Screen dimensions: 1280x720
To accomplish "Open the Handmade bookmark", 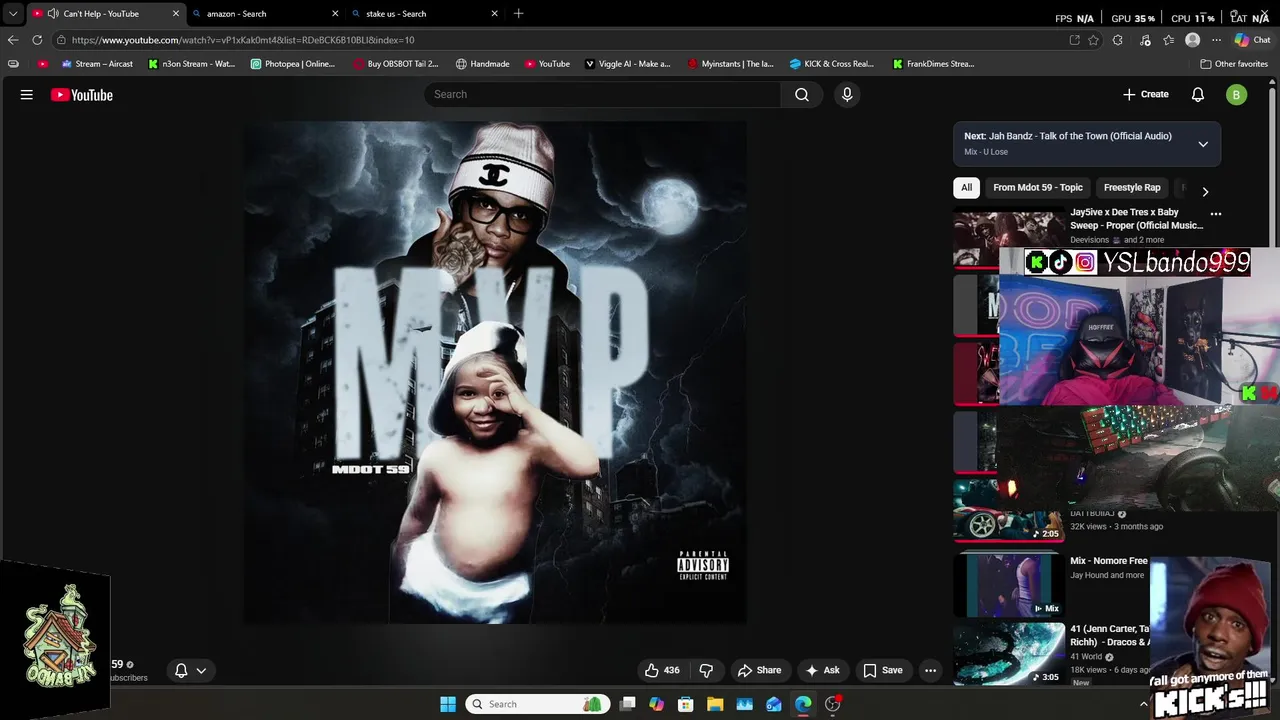I will pos(483,64).
